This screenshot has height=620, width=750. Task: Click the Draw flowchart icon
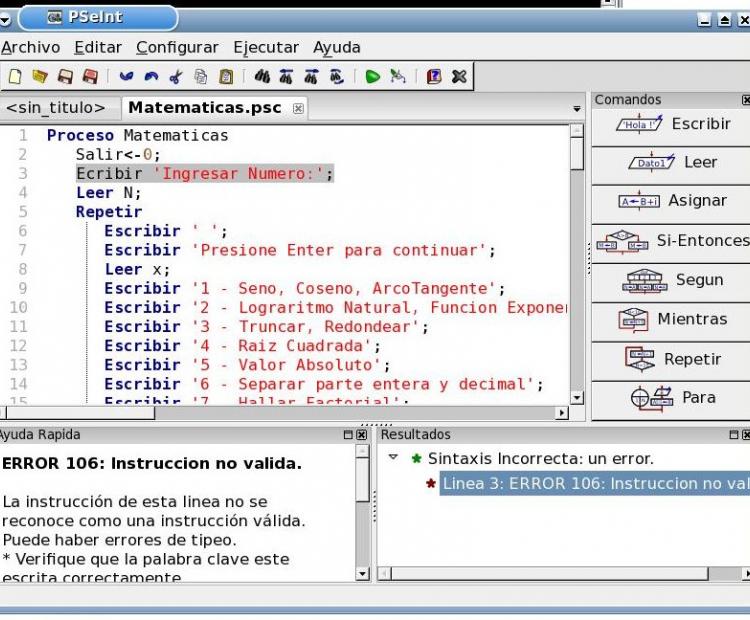[x=397, y=76]
